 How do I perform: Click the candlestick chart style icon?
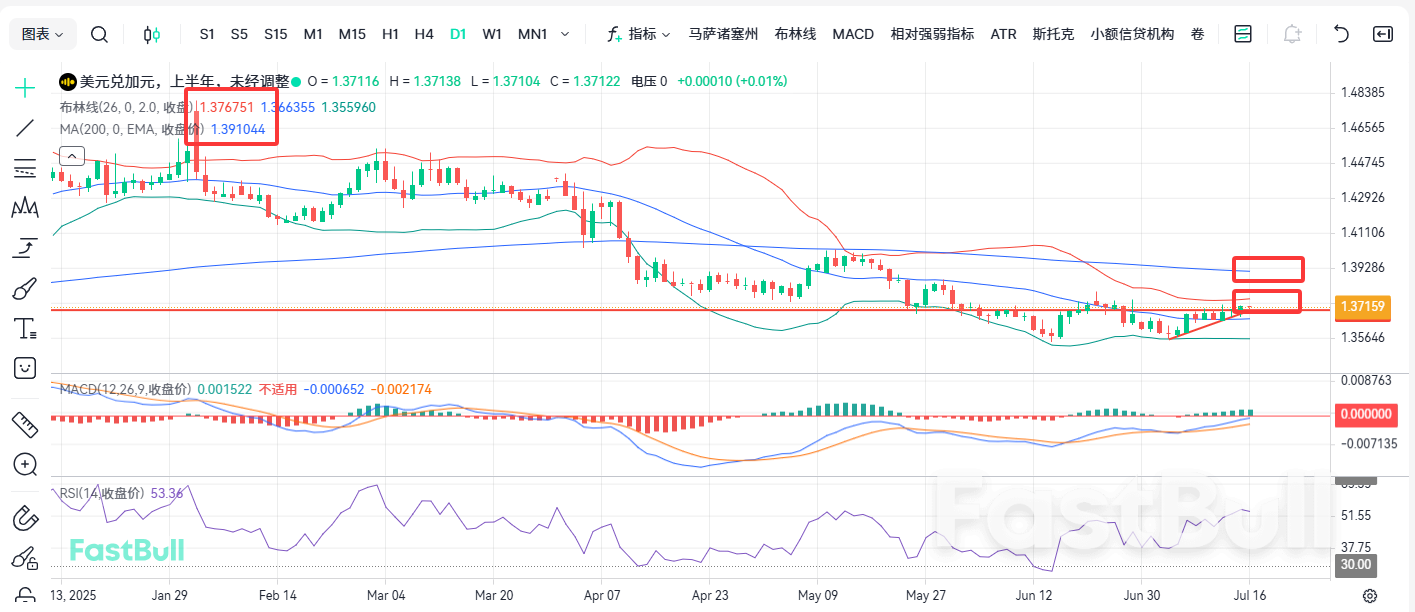(x=150, y=34)
